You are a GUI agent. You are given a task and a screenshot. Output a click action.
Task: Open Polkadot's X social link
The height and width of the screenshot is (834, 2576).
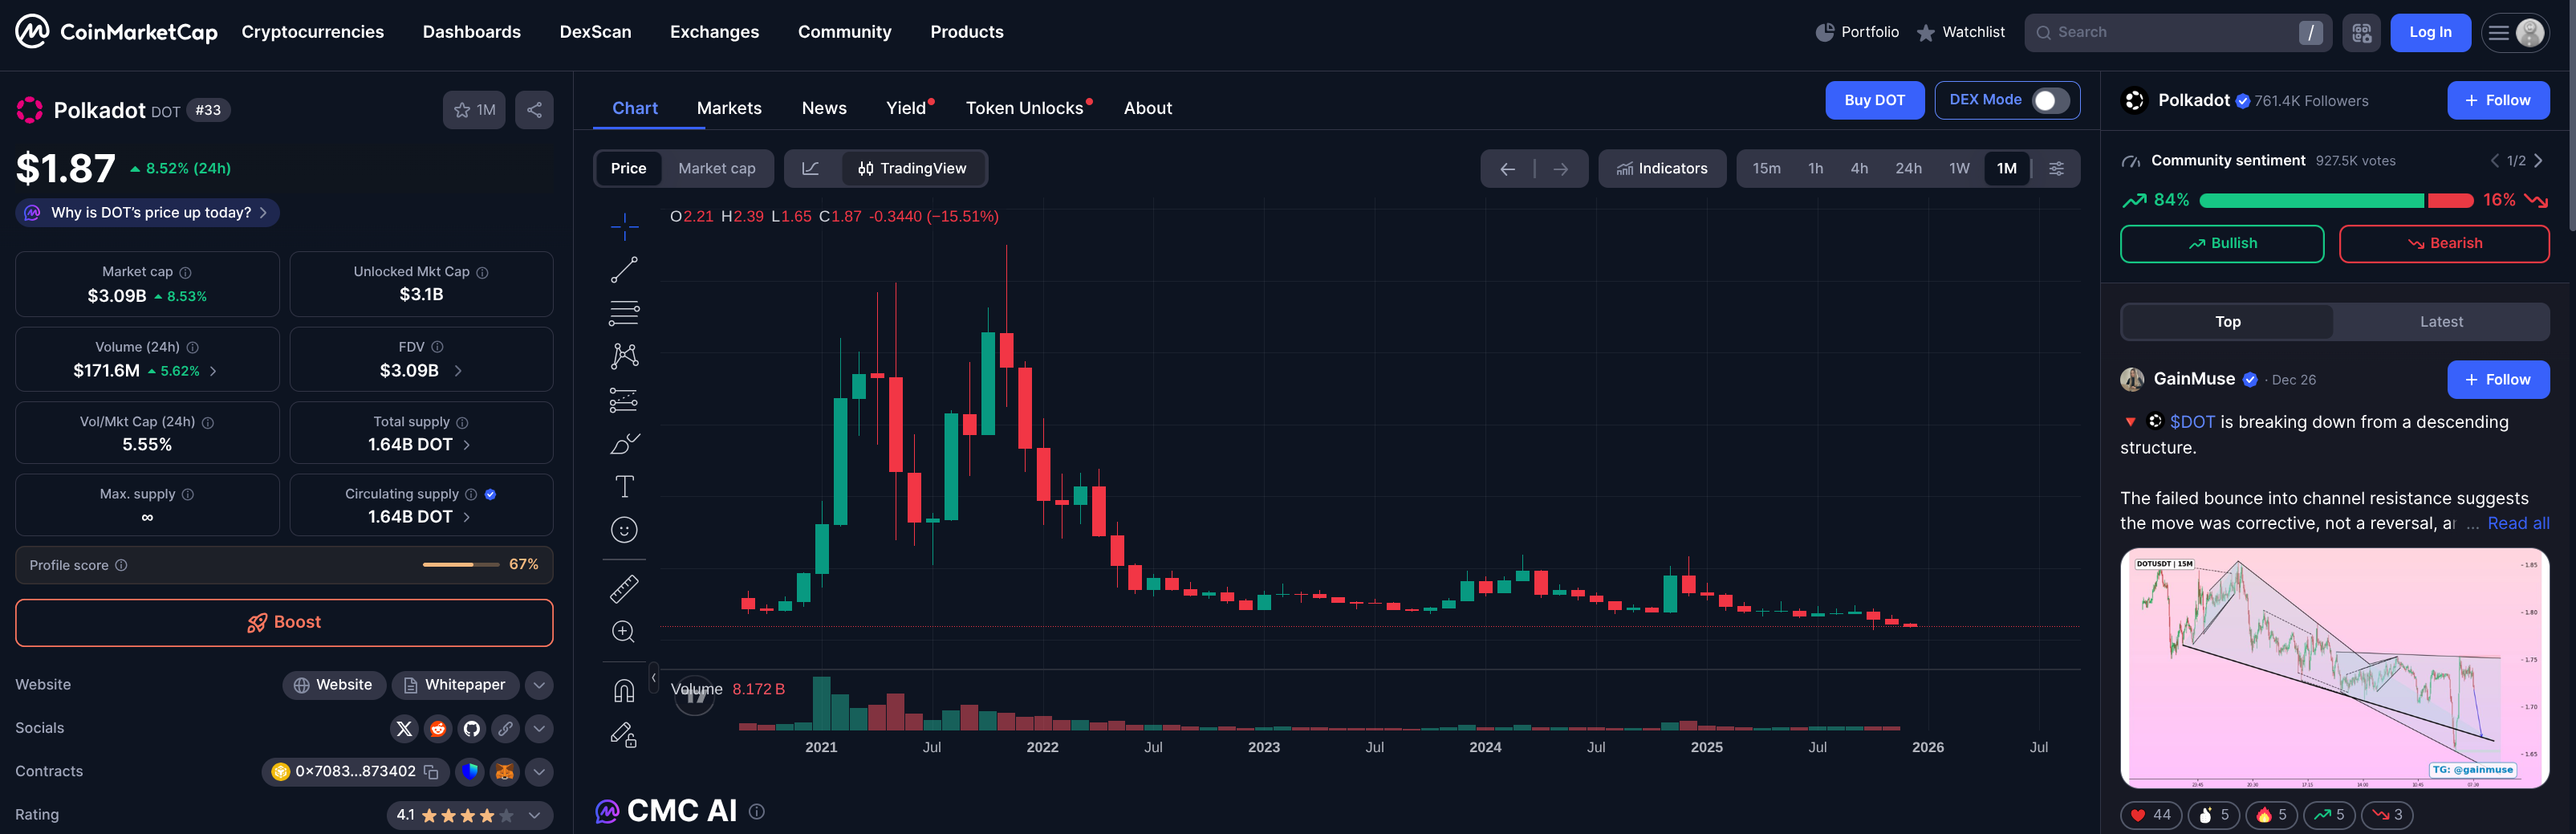pos(404,729)
